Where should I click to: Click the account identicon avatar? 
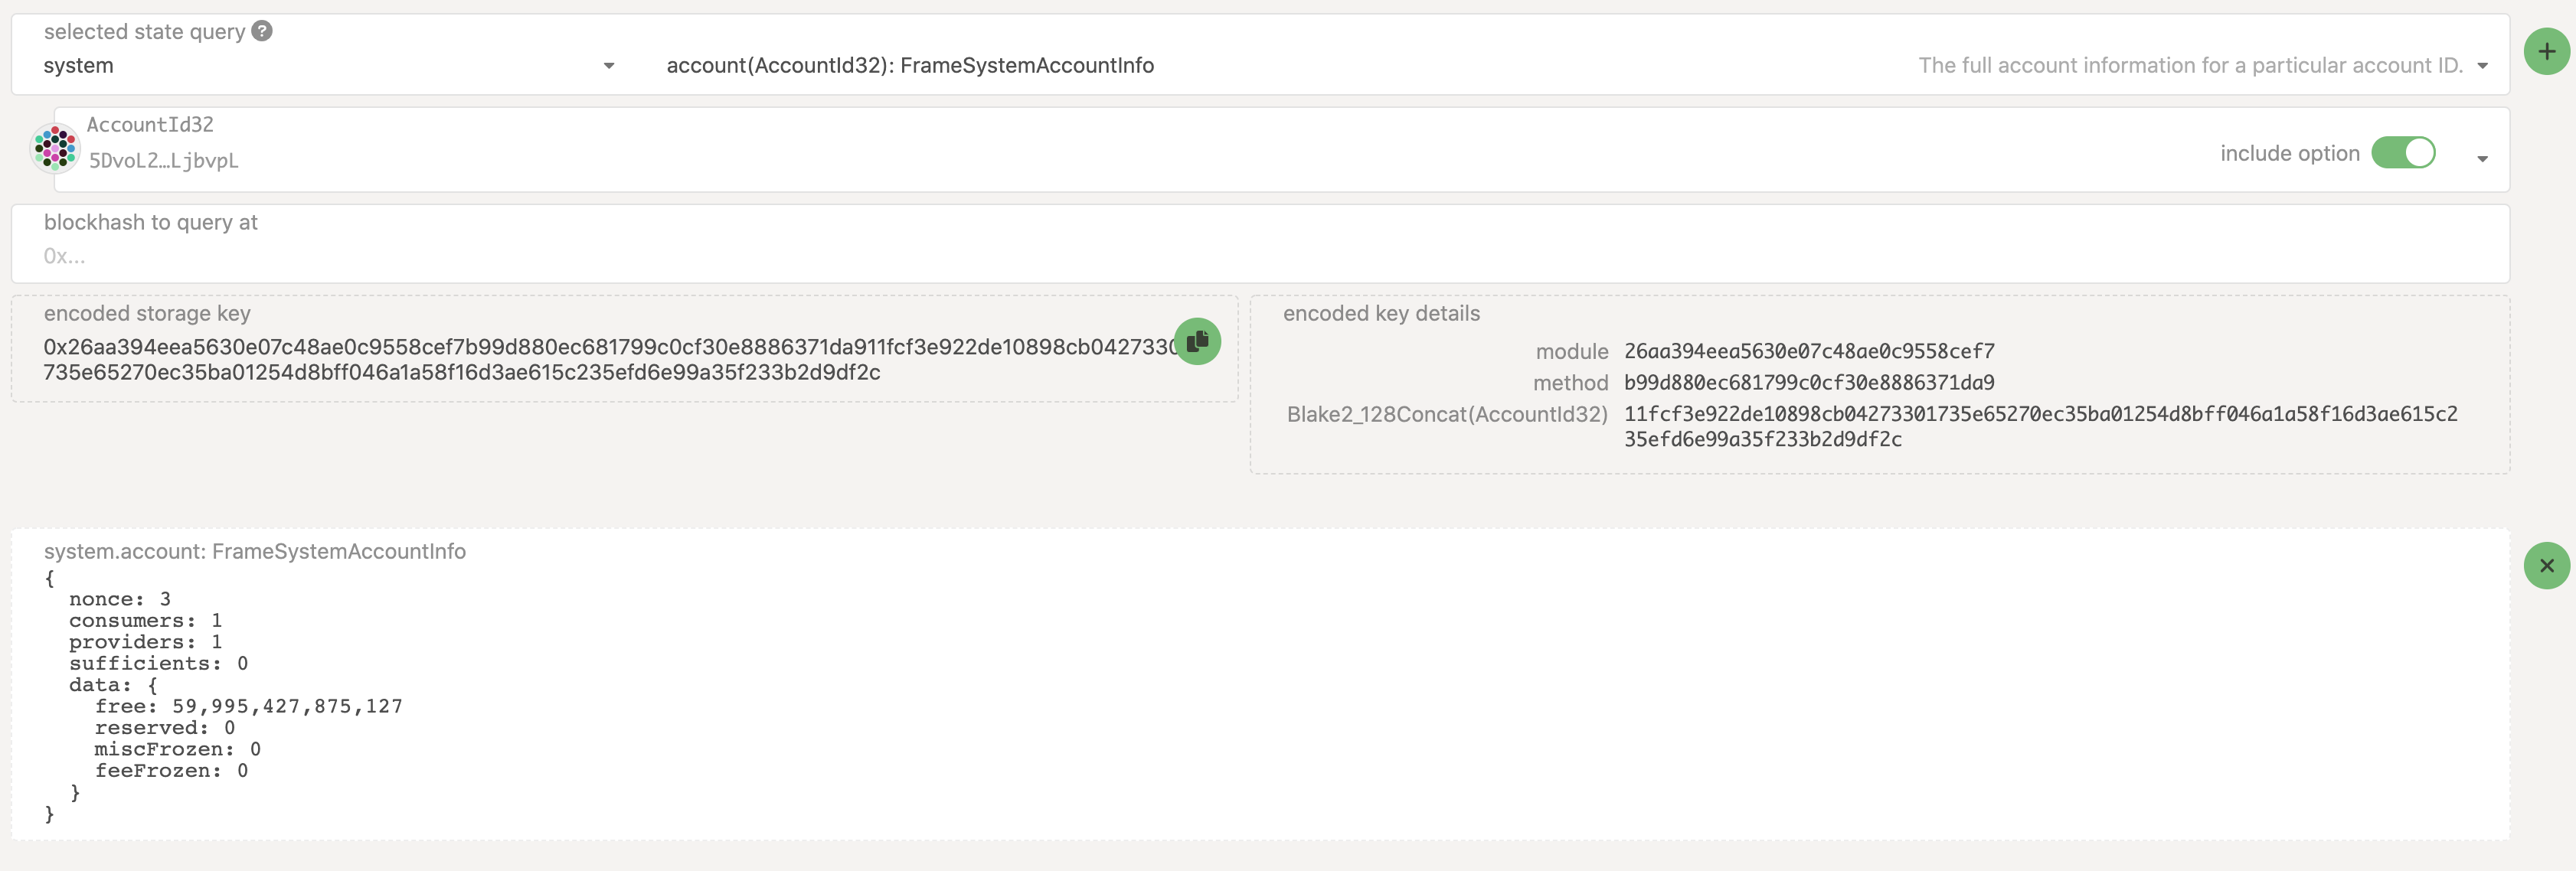coord(55,148)
